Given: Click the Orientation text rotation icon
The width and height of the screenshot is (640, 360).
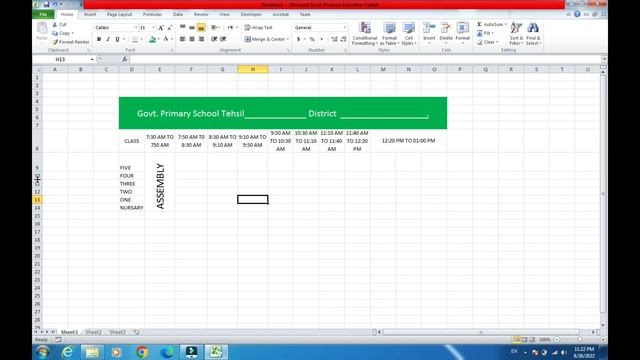Looking at the screenshot, I should click(214, 28).
